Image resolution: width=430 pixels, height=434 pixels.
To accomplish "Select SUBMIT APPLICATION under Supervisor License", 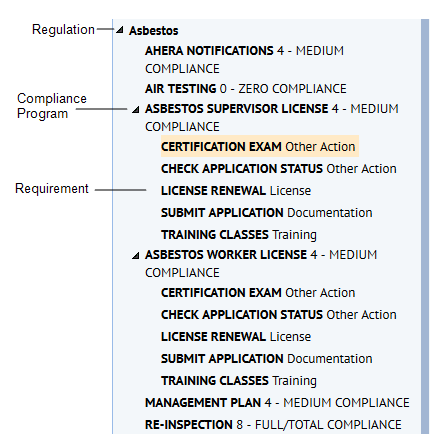I will click(267, 213).
